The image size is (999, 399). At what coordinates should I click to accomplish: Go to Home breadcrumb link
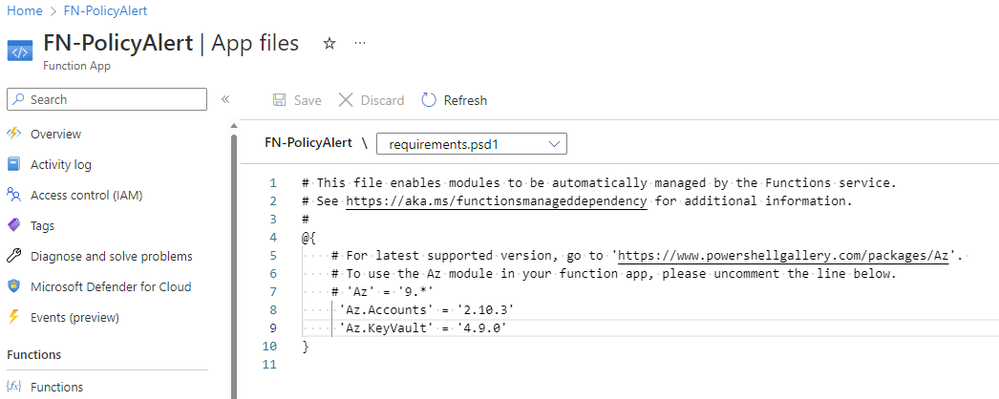click(x=24, y=11)
